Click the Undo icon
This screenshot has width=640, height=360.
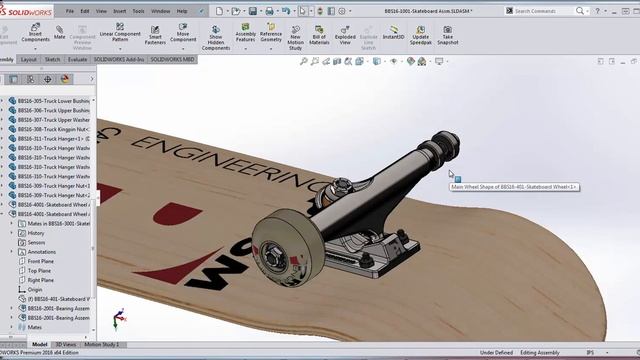click(x=286, y=11)
